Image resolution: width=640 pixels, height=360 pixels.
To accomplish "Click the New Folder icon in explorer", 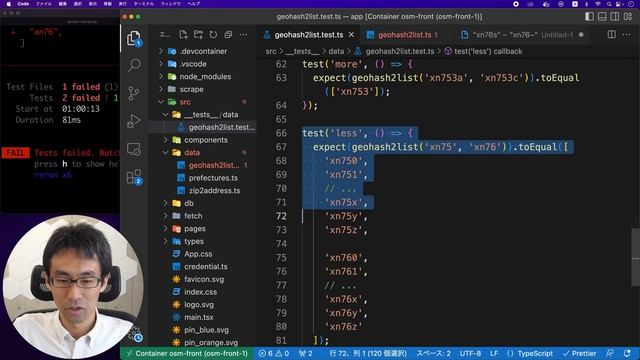I will [198, 35].
